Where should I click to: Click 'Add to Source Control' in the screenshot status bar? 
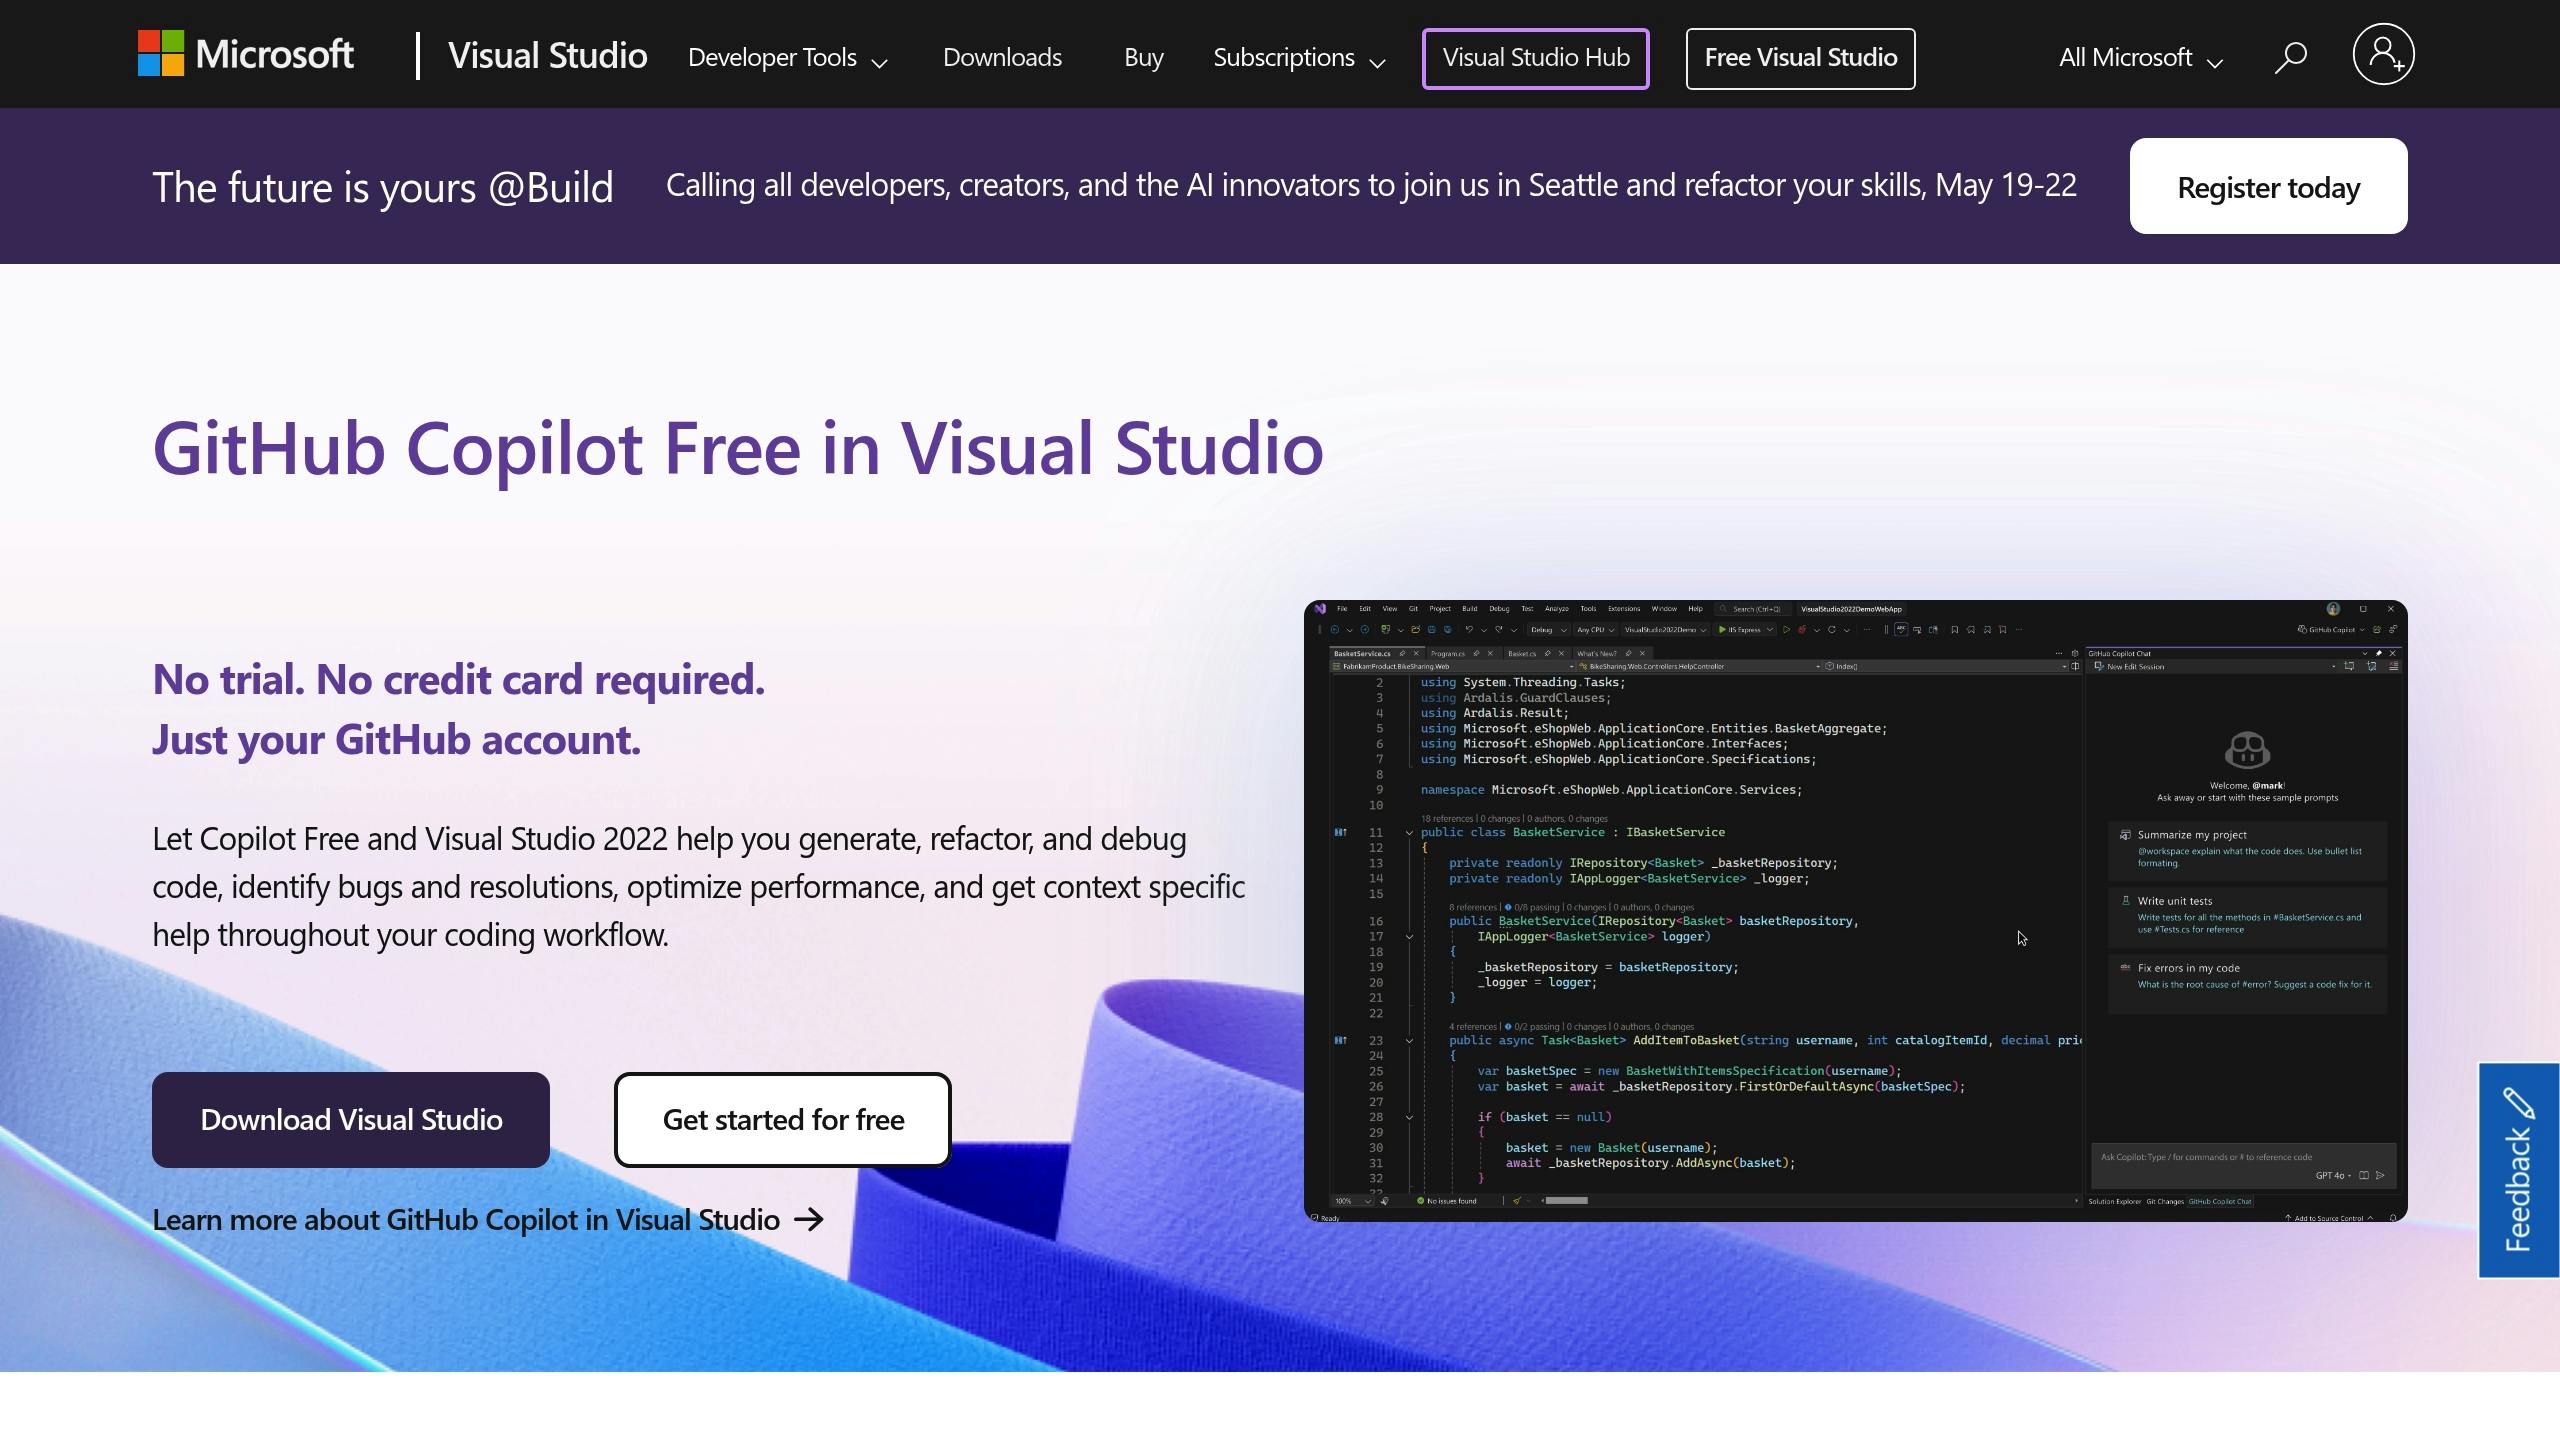coord(2329,1218)
